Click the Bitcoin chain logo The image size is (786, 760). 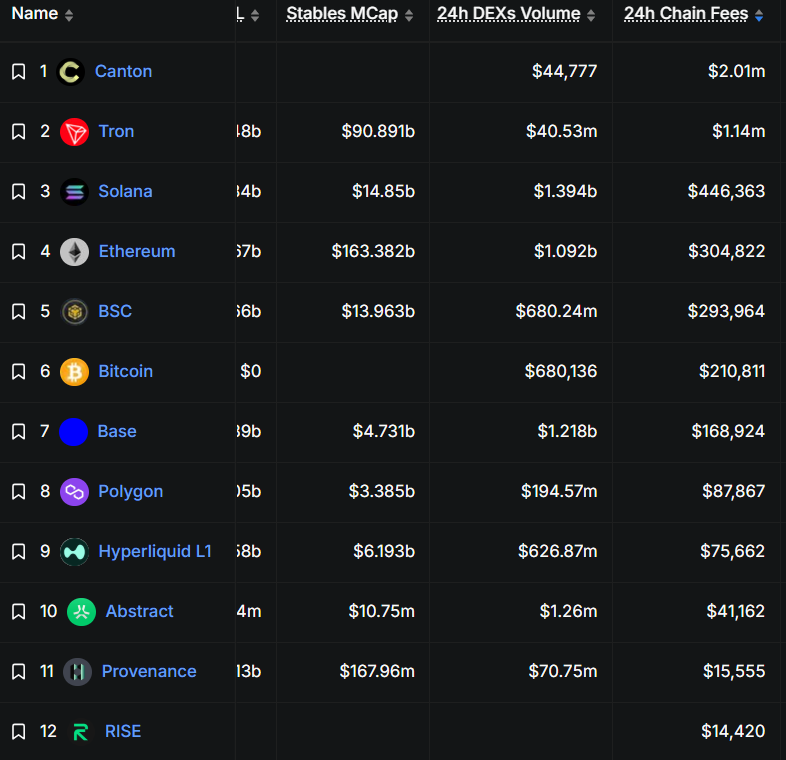[74, 372]
